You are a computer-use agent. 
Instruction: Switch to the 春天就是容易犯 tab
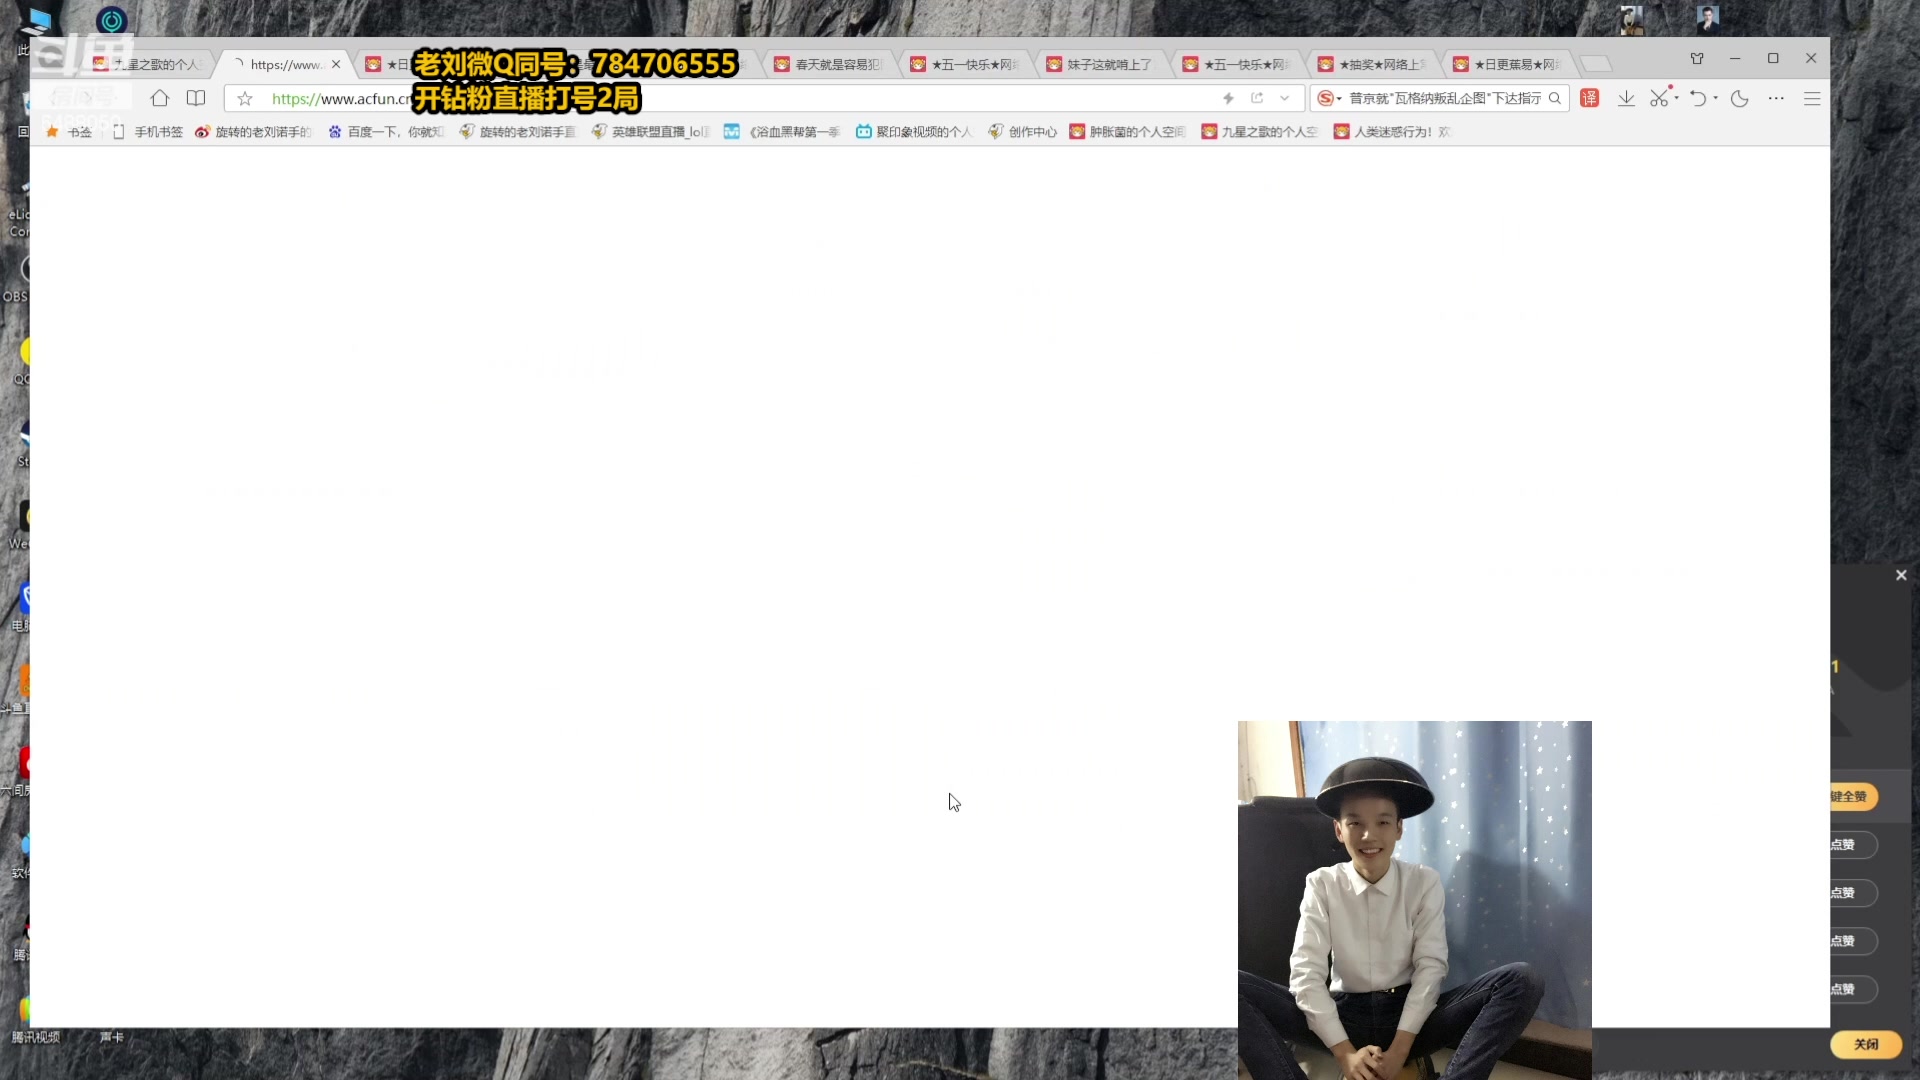point(829,64)
